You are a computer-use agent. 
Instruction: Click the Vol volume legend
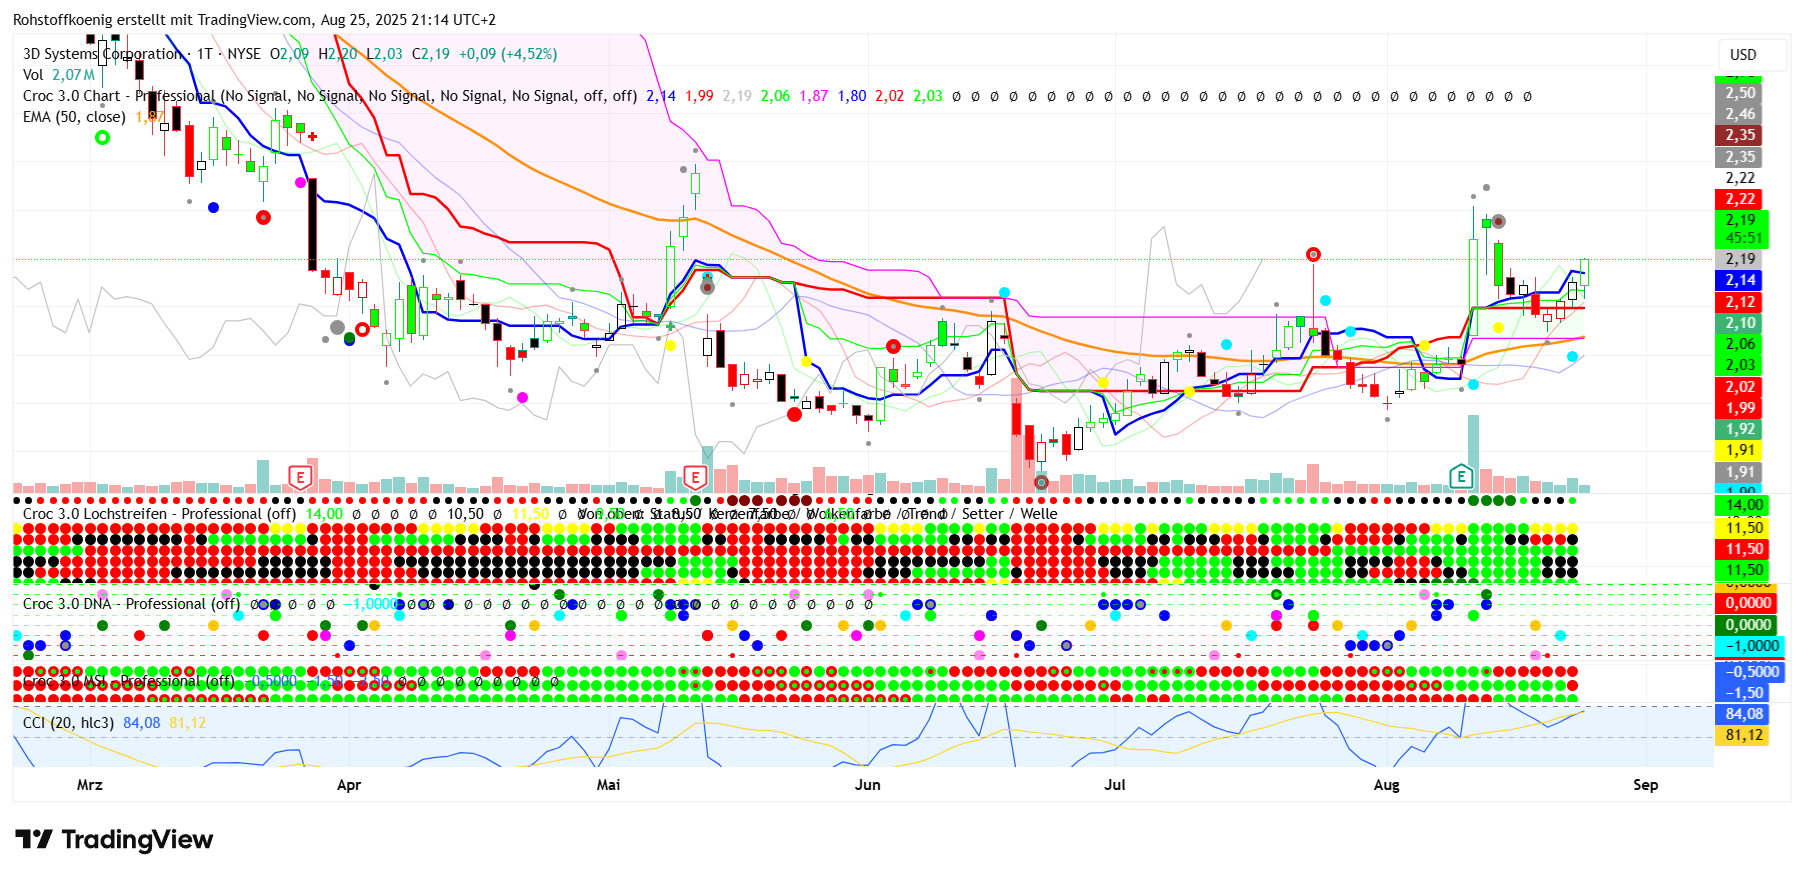(33, 75)
